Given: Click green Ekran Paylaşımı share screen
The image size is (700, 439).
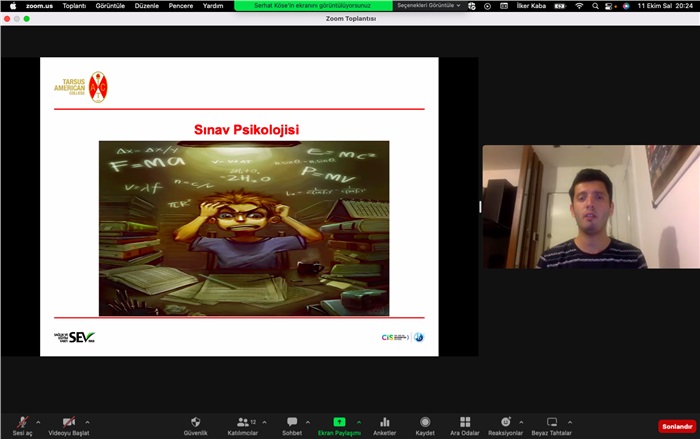Looking at the screenshot, I should [339, 426].
